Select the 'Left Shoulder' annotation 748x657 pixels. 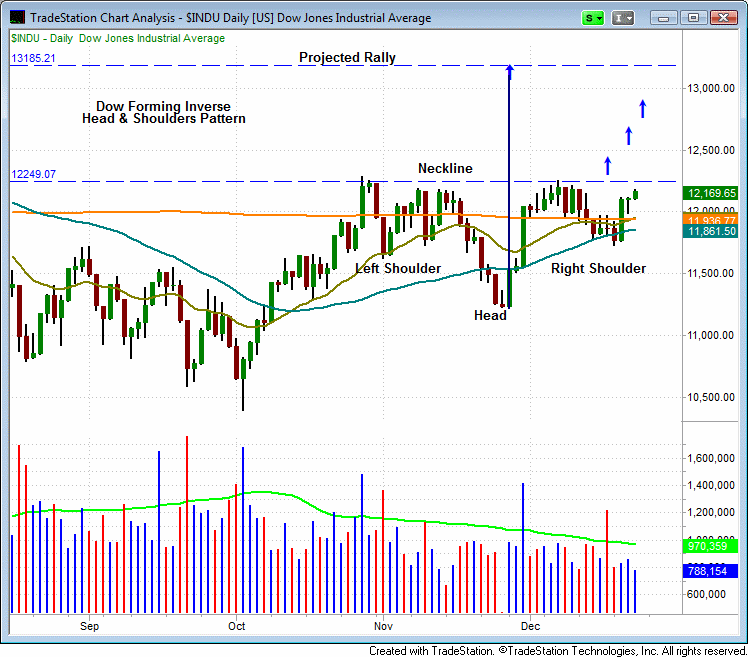coord(398,268)
